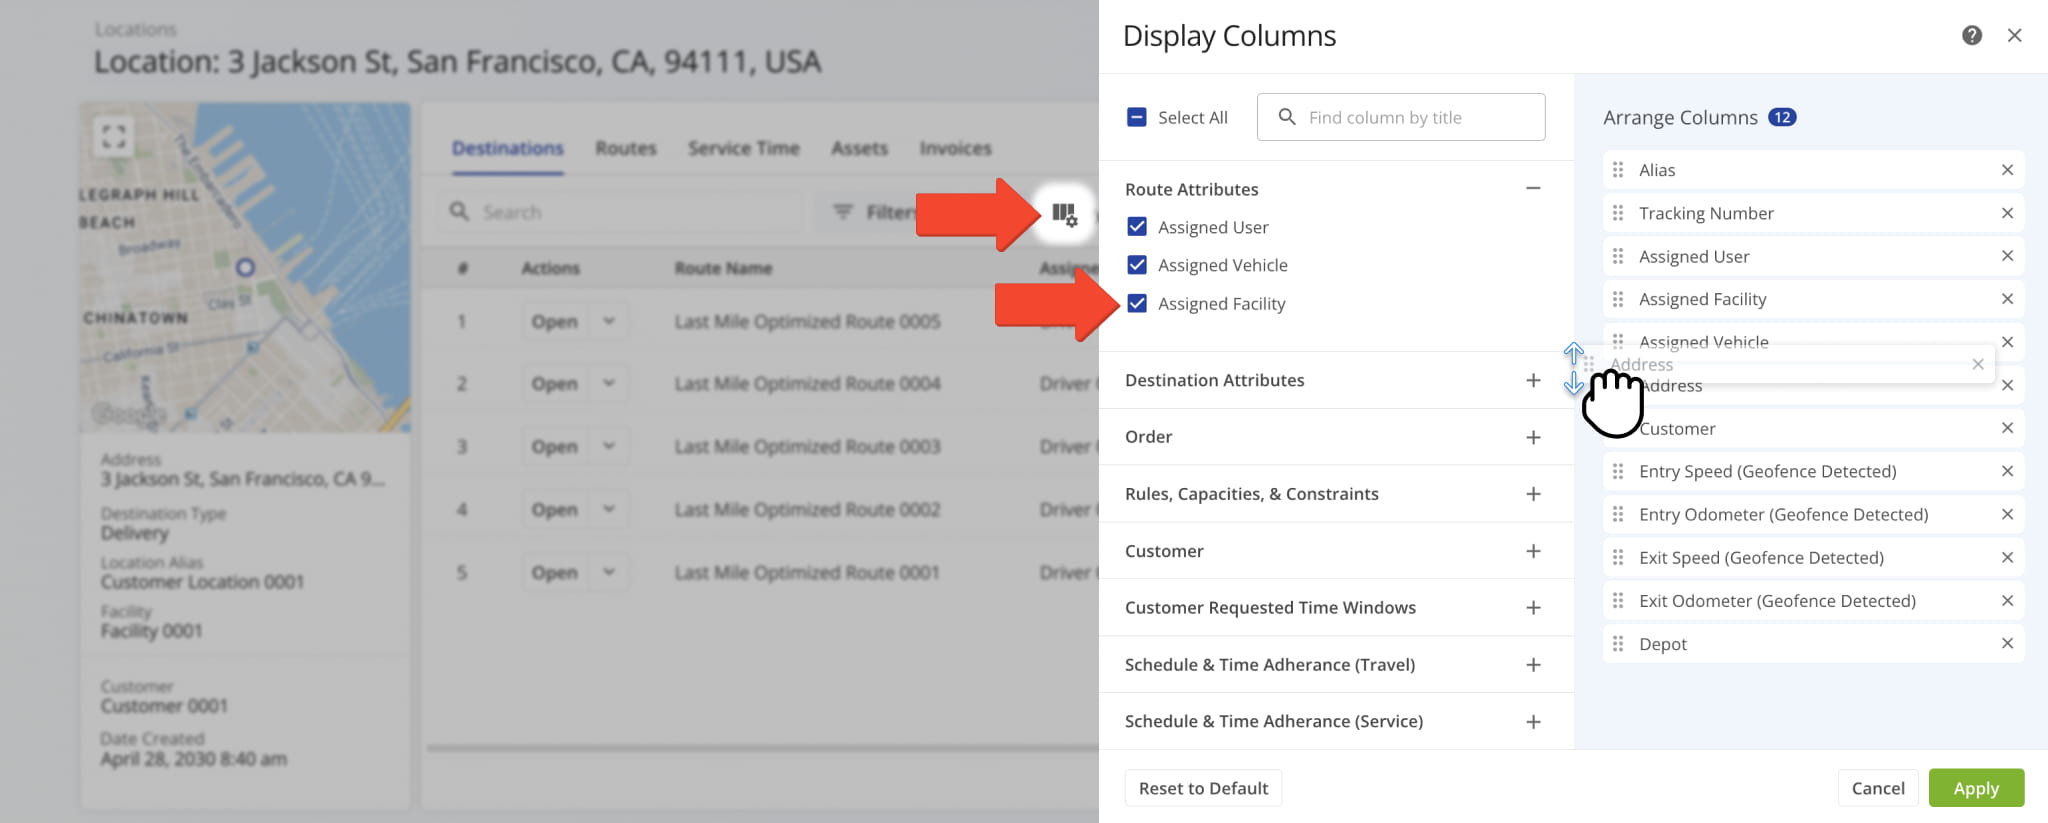Switch to the Service Time tab
This screenshot has width=2048, height=823.
pos(743,148)
